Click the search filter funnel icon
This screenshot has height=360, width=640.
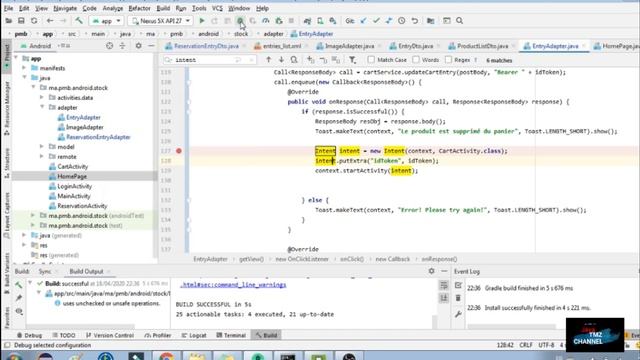pos(353,60)
